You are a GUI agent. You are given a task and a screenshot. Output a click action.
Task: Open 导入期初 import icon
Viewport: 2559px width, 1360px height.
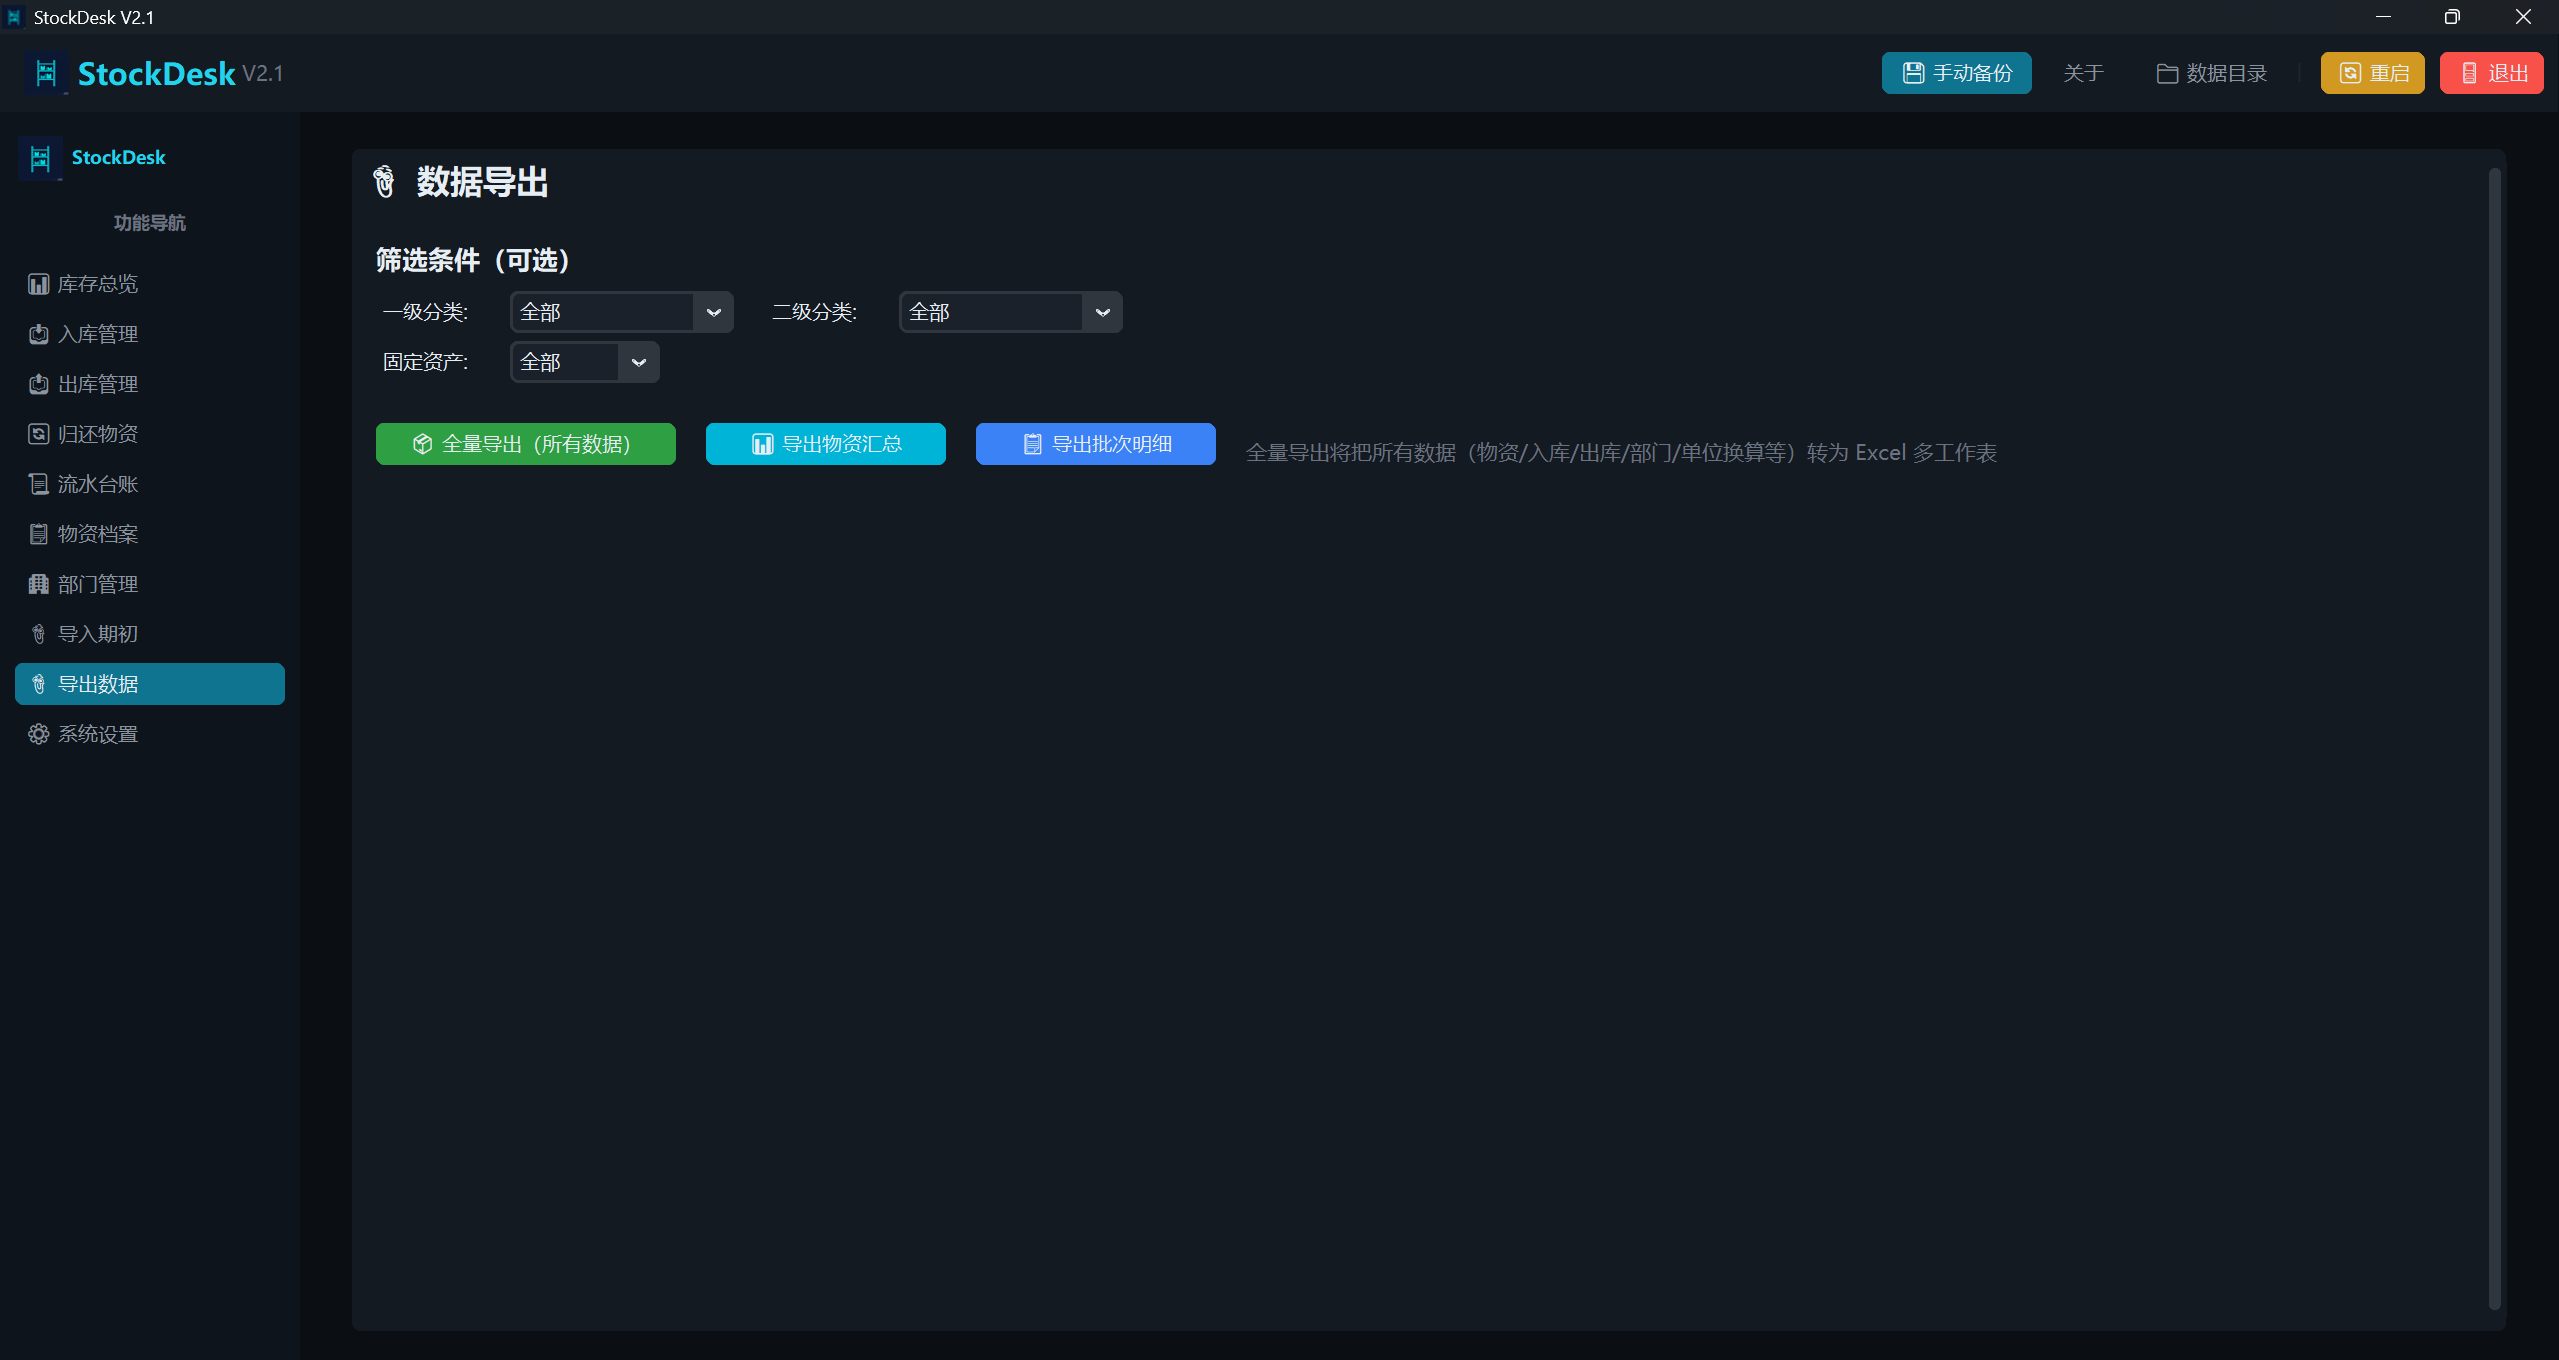coord(38,634)
